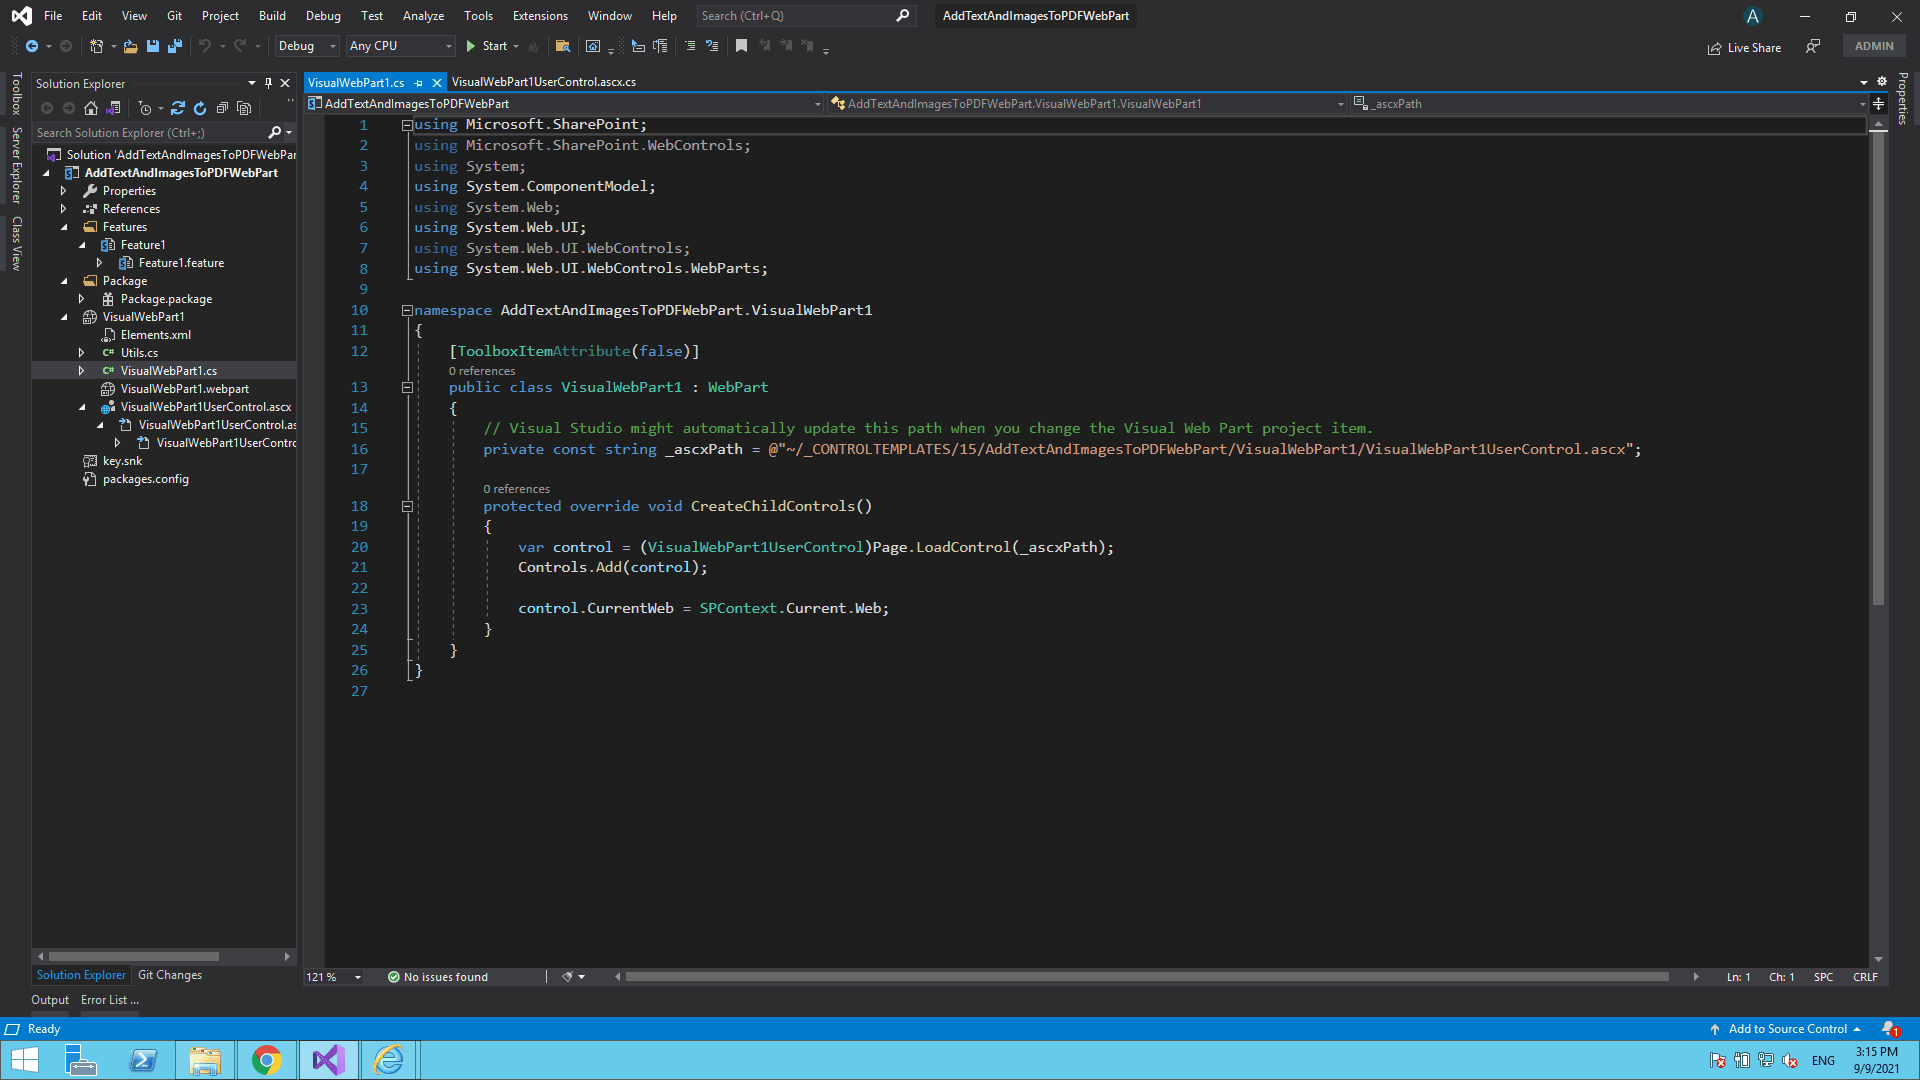Click the Save All toolbar icon
Viewport: 1920px width, 1080px height.
pyautogui.click(x=174, y=46)
